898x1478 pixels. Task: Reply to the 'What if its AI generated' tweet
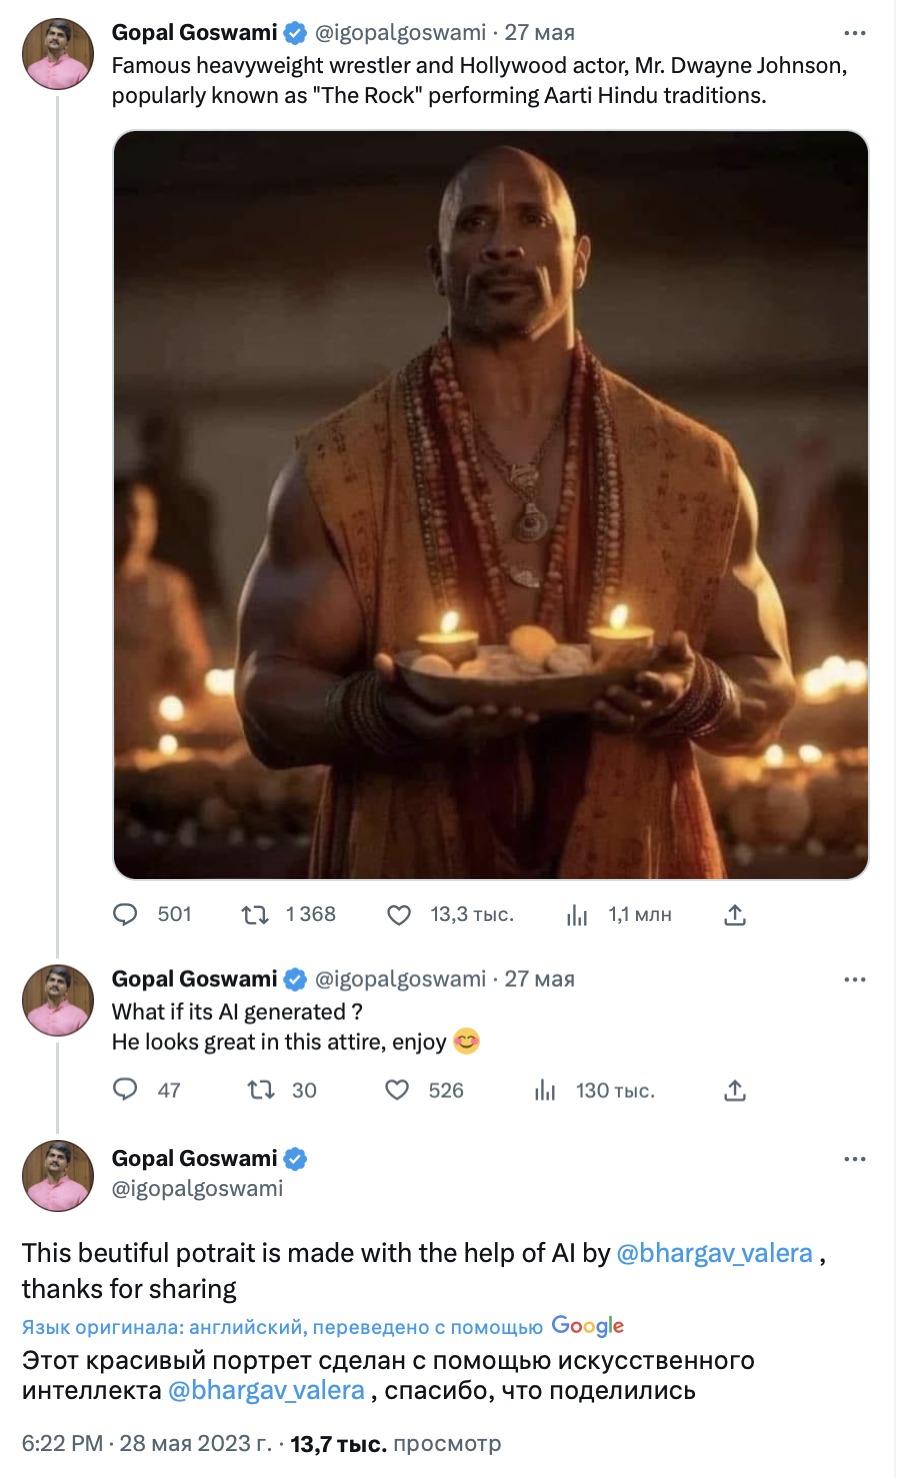point(125,1090)
